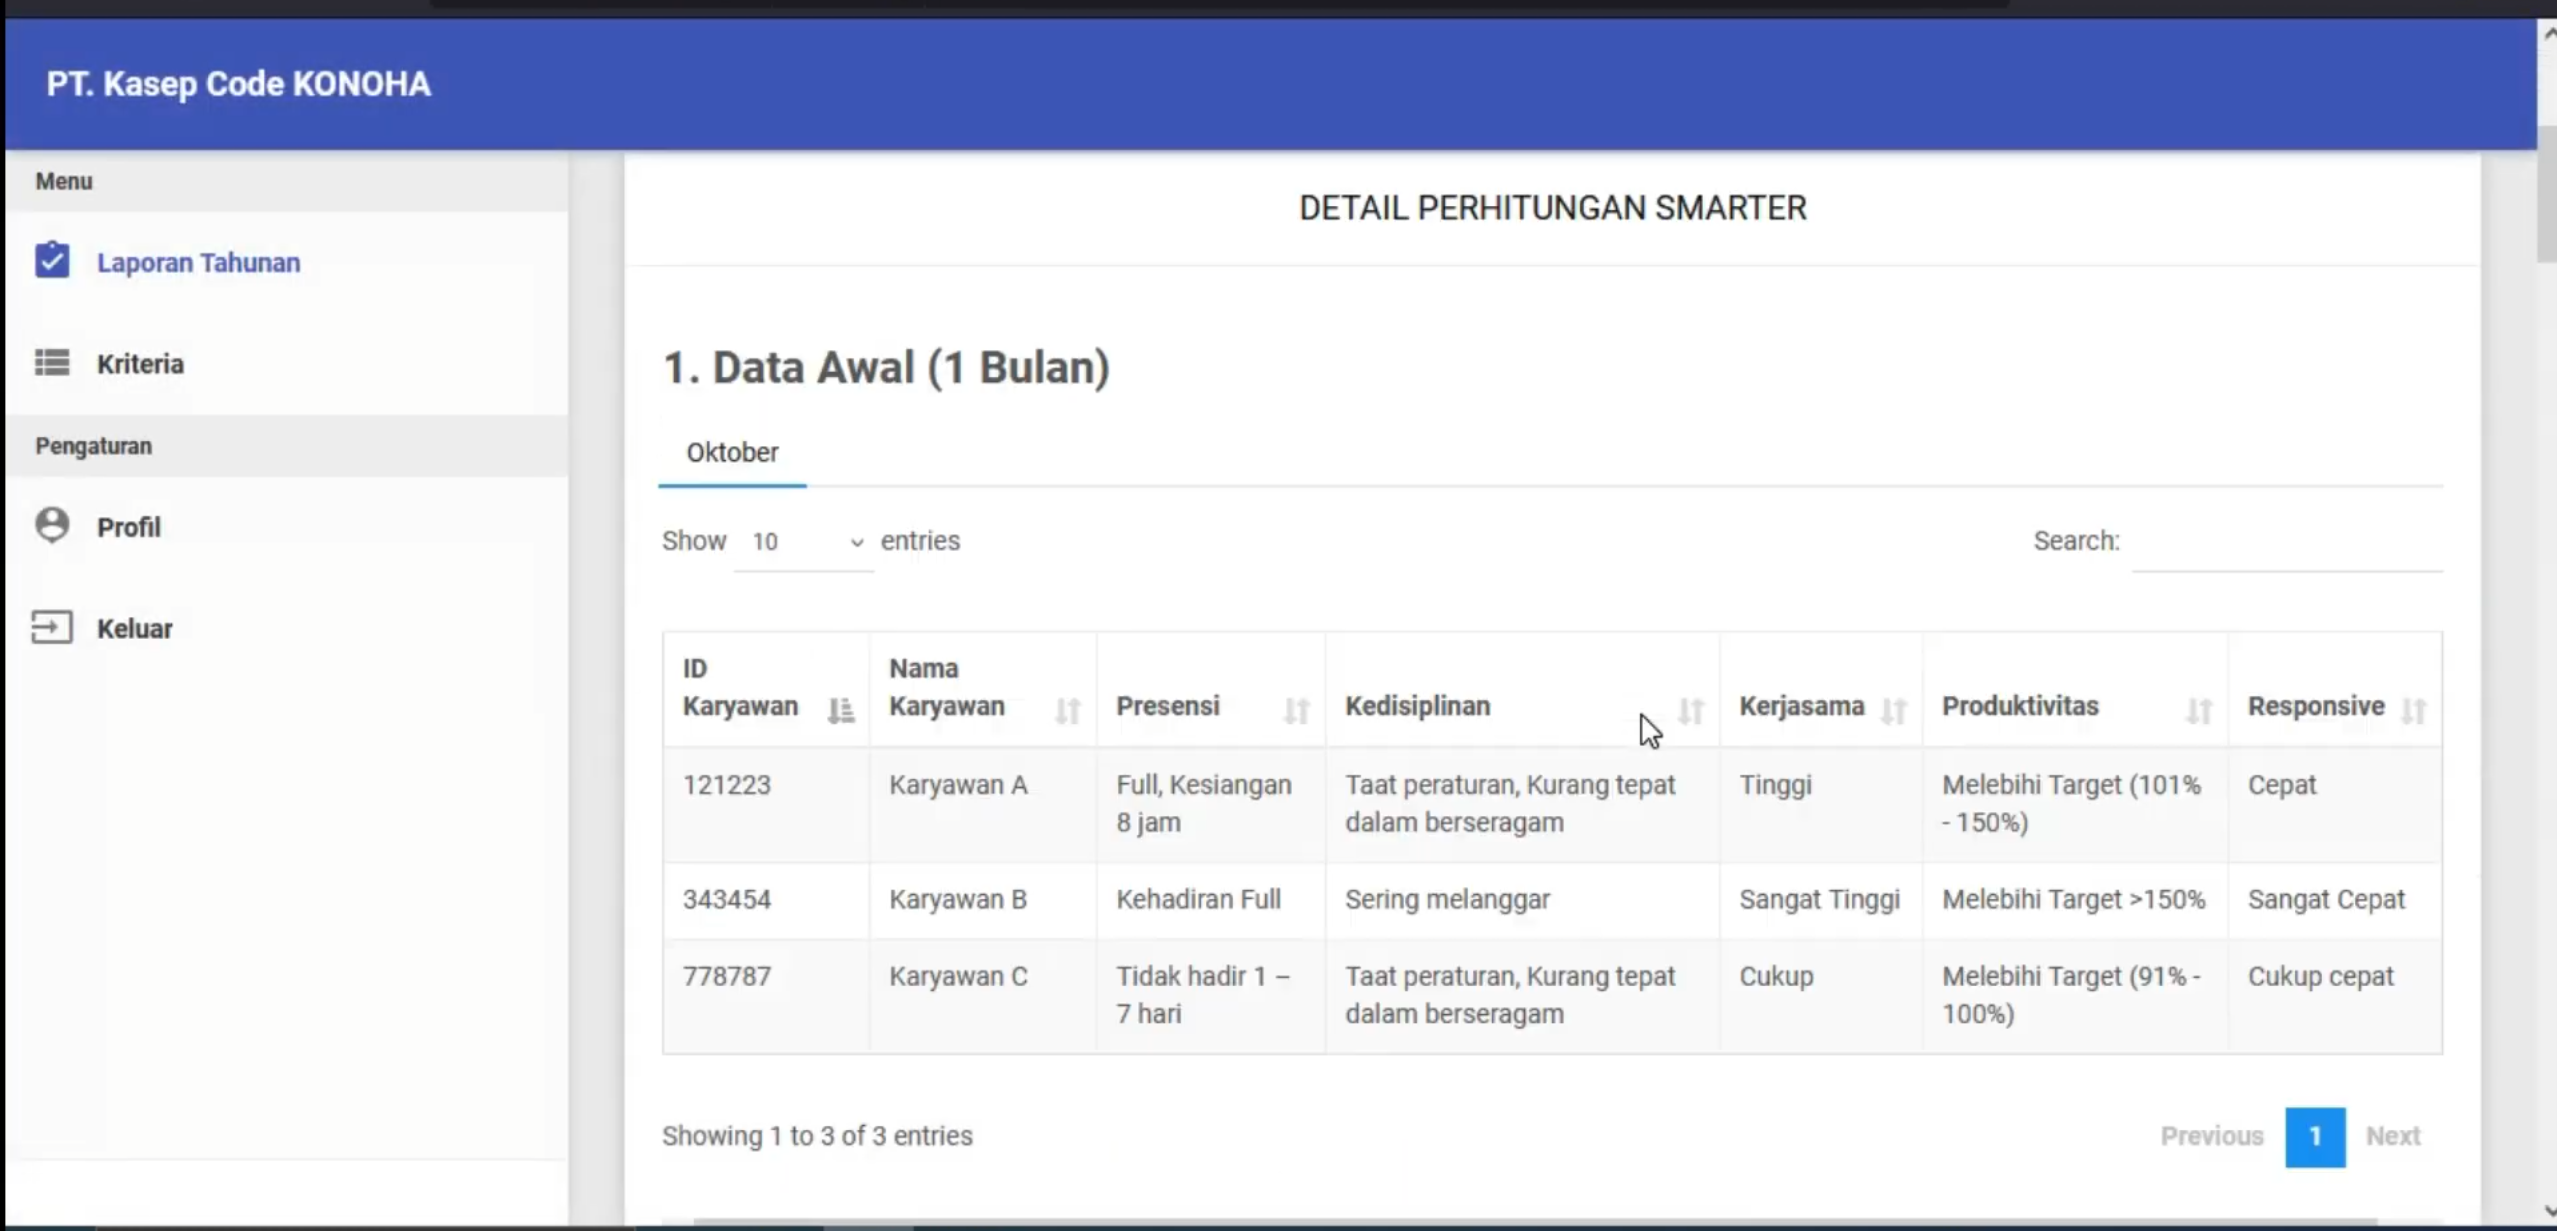The image size is (2557, 1231).
Task: Select the Oktober tab
Action: click(732, 452)
